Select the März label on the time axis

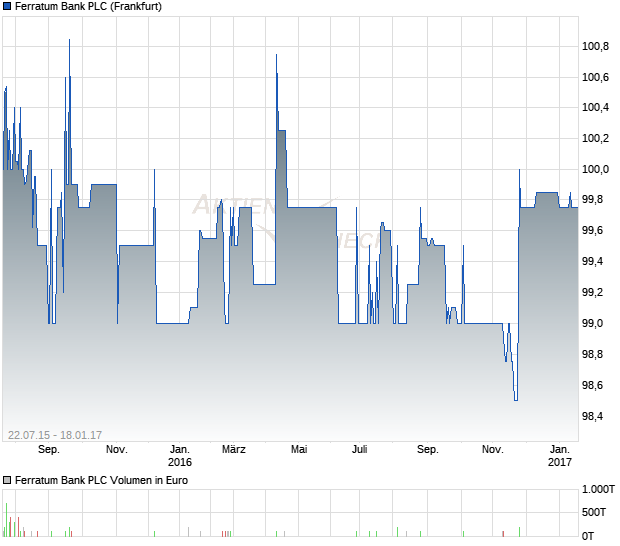[234, 450]
